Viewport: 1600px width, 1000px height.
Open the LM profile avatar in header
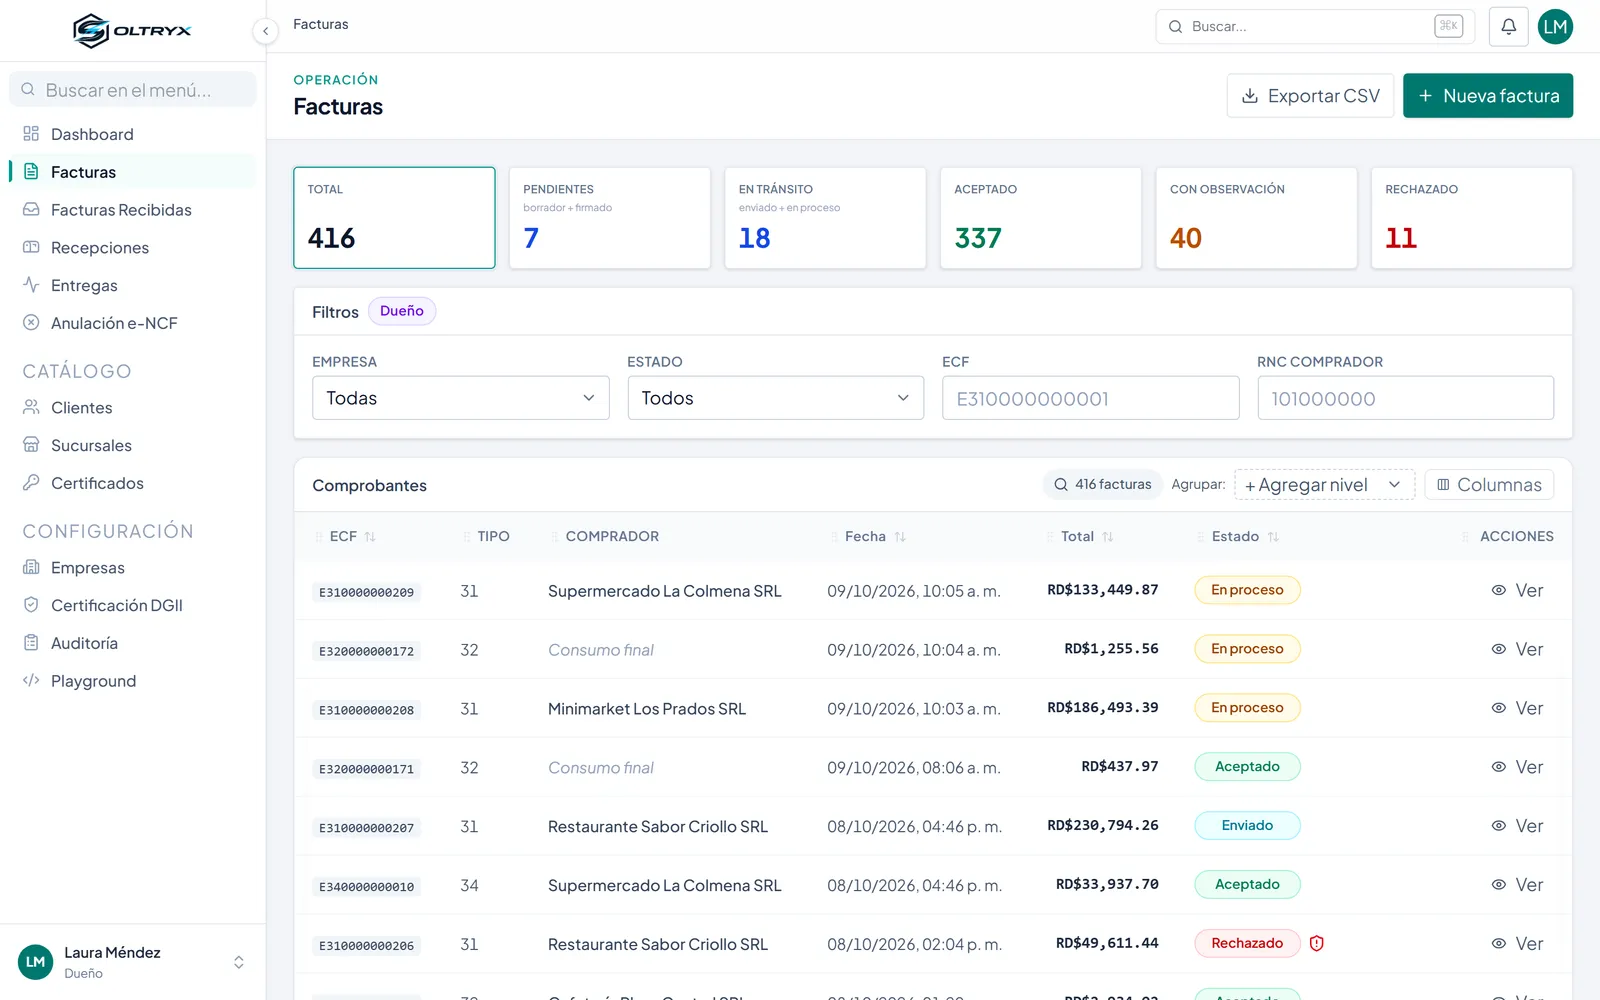(x=1555, y=27)
